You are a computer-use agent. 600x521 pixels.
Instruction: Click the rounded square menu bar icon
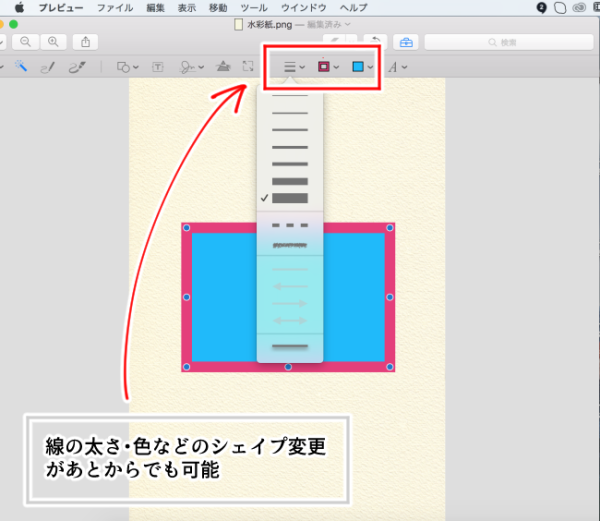tap(560, 8)
